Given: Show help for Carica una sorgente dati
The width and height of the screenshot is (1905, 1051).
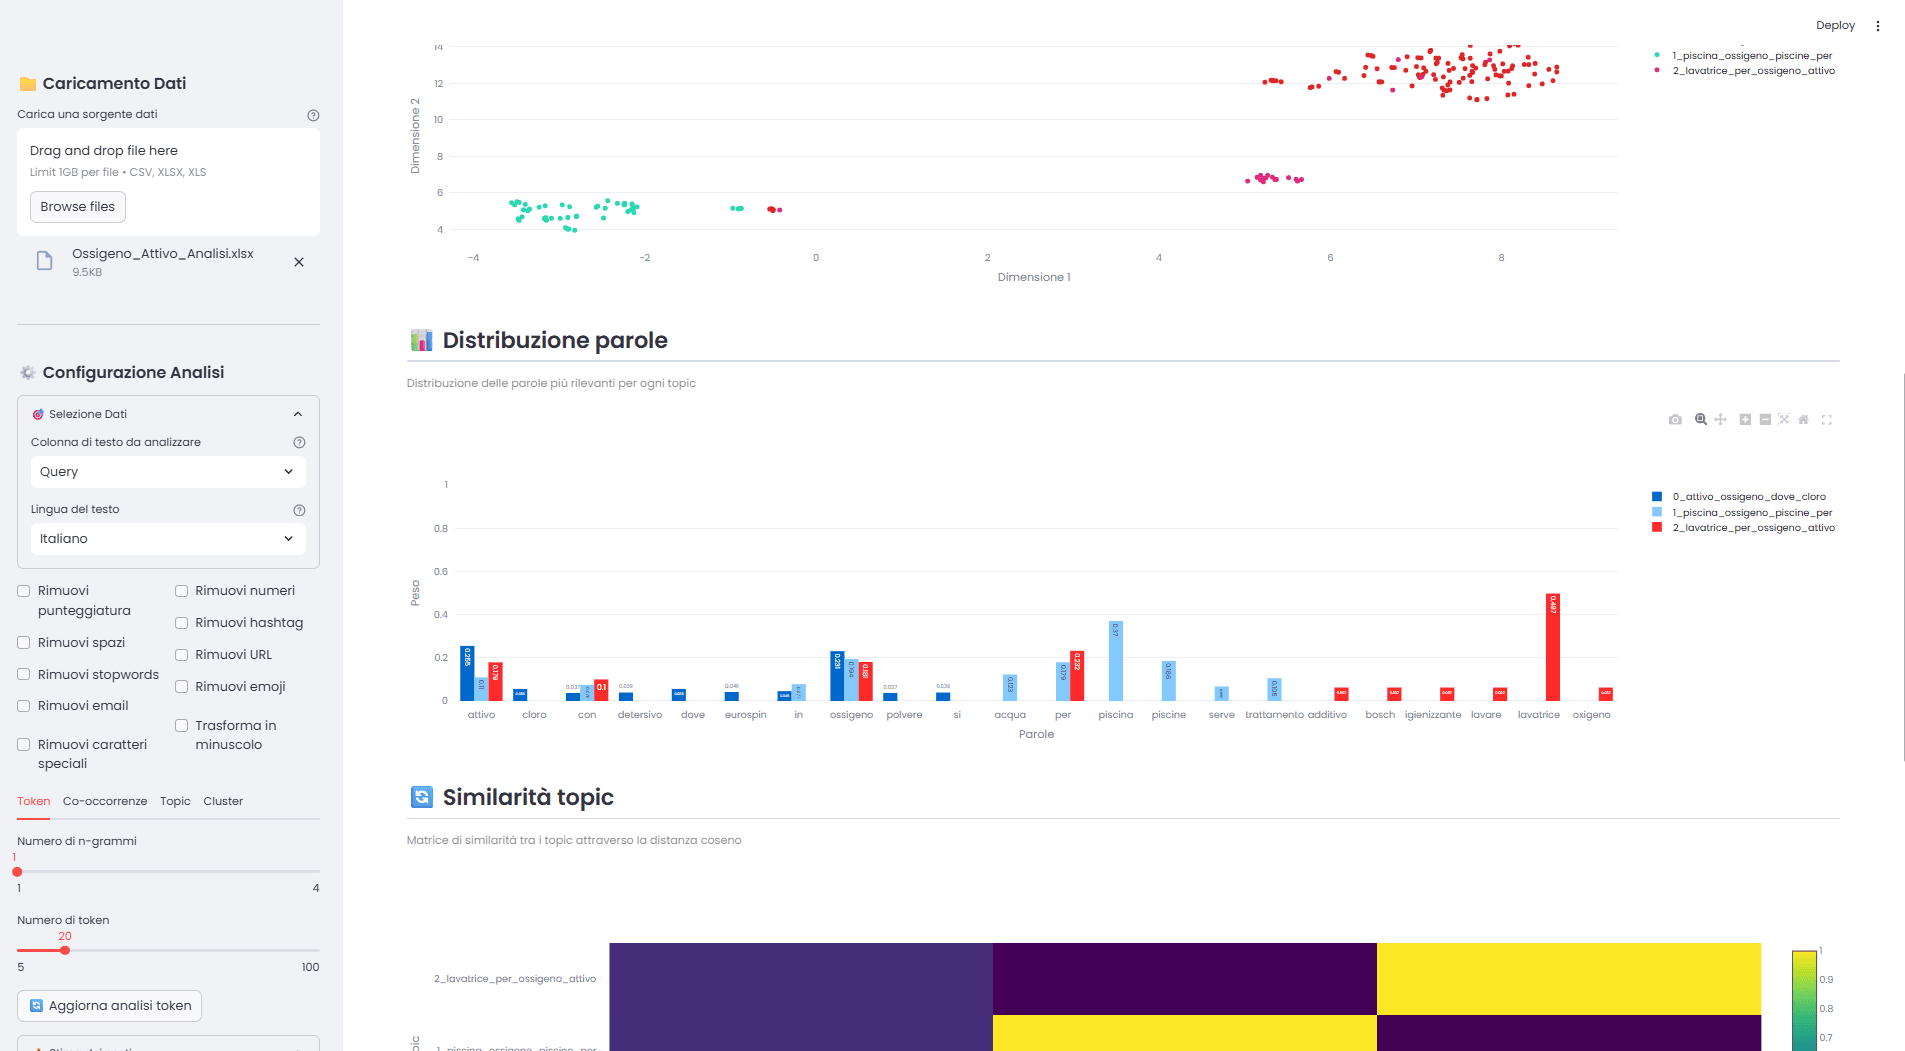Looking at the screenshot, I should pyautogui.click(x=313, y=115).
